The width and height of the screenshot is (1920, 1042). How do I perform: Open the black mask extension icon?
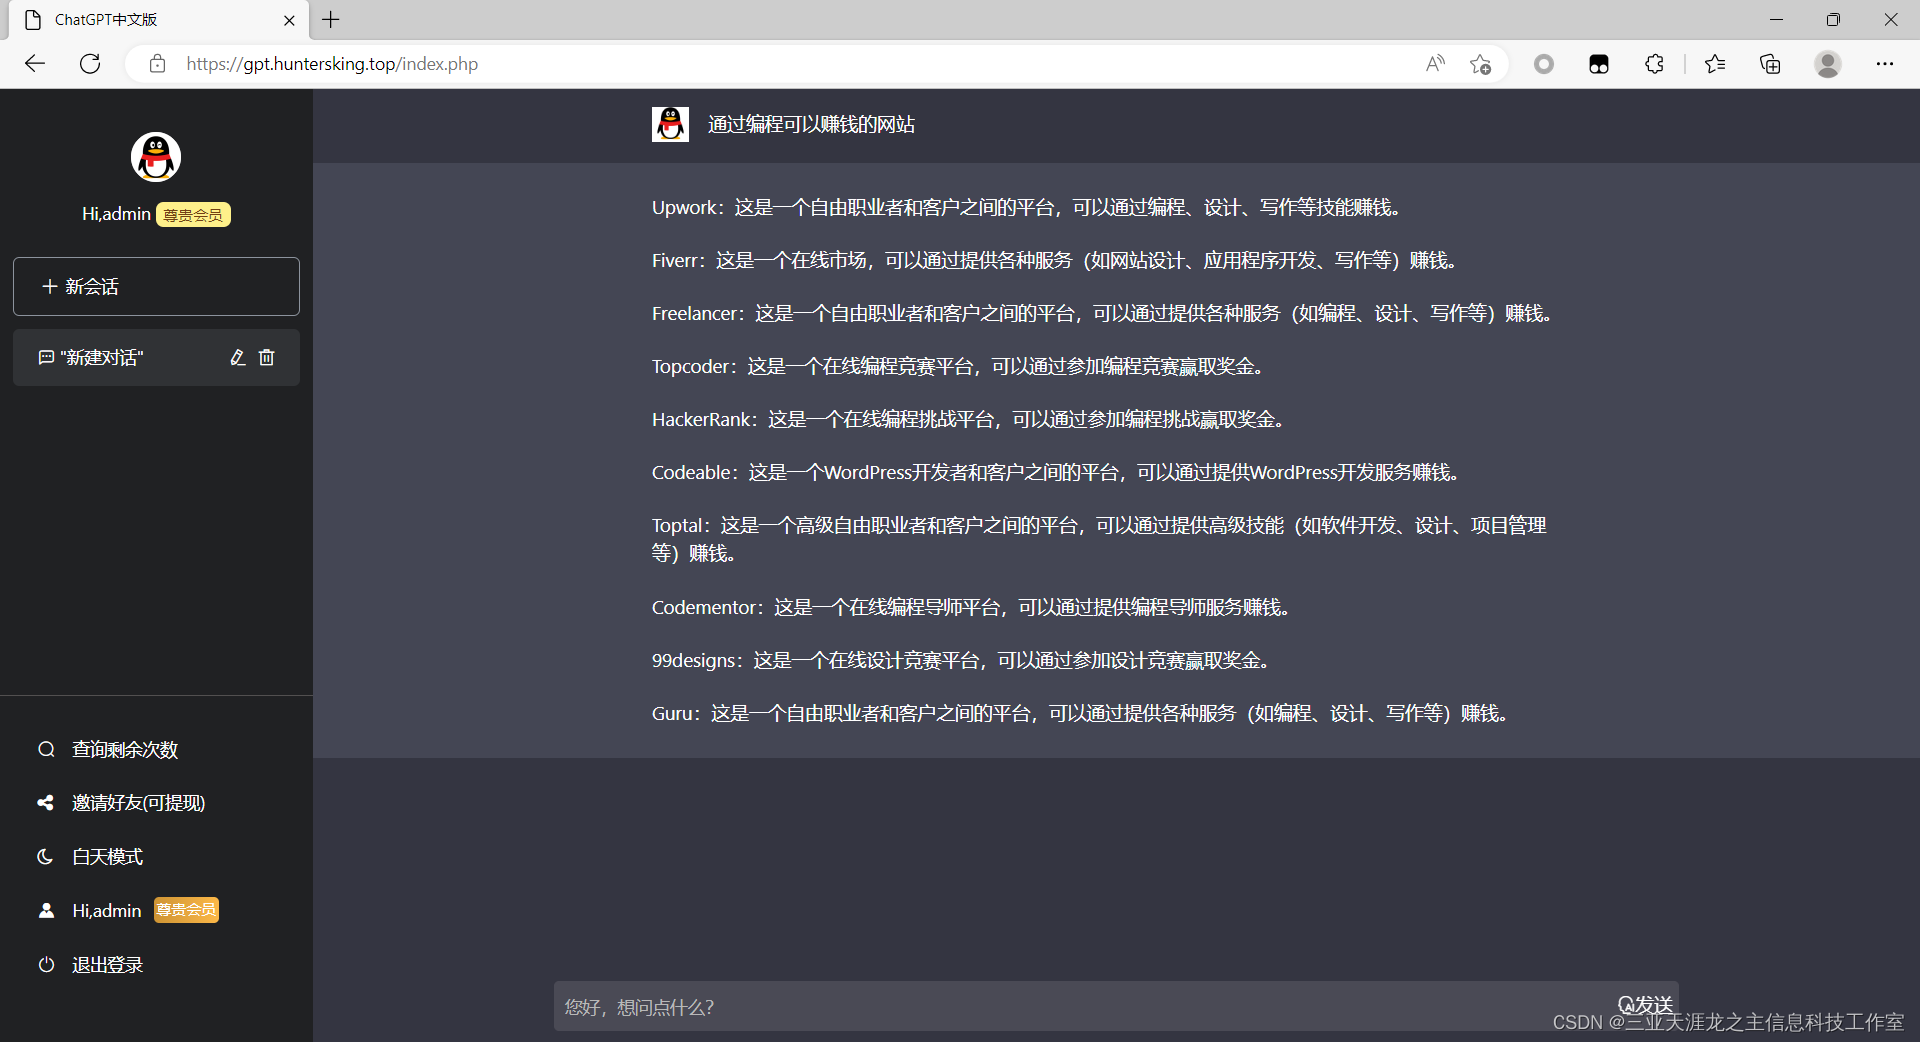(1599, 64)
